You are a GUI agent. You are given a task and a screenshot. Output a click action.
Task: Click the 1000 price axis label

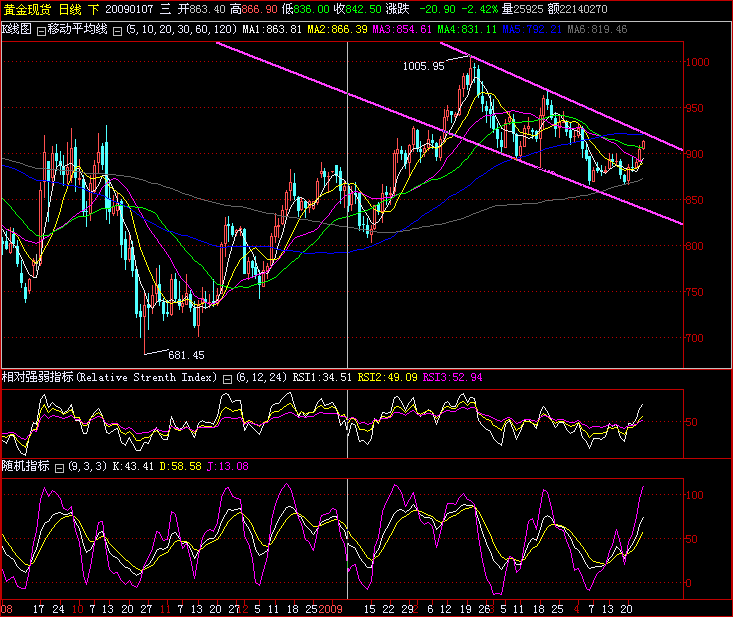(697, 62)
